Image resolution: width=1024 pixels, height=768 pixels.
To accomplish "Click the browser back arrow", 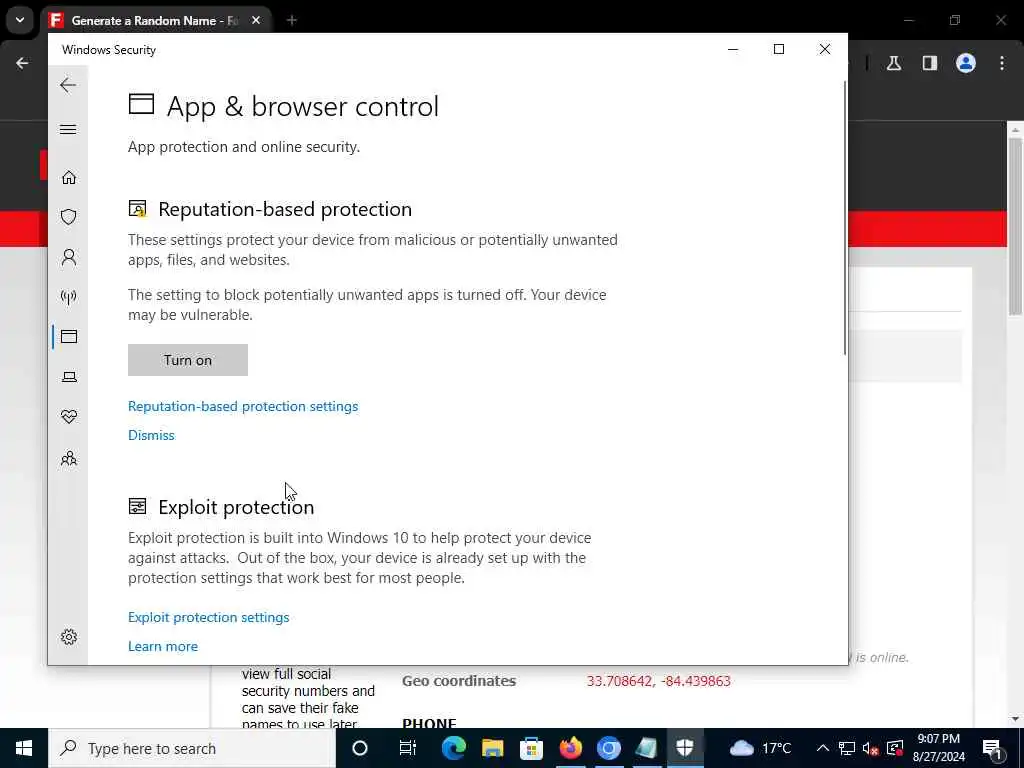I will (22, 63).
